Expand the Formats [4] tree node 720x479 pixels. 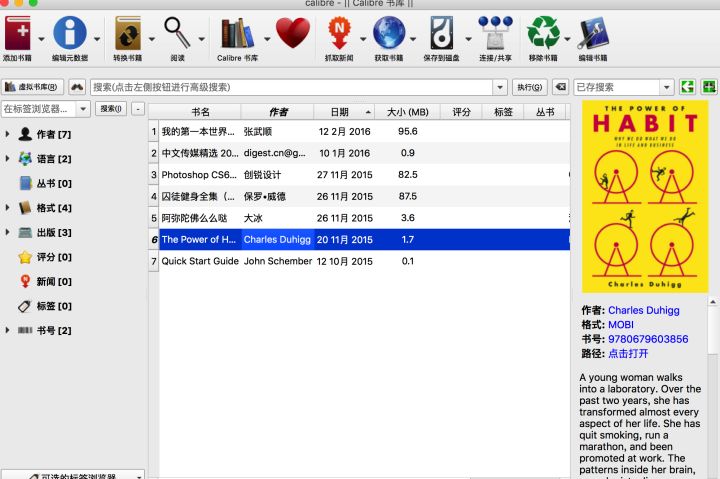tap(7, 208)
